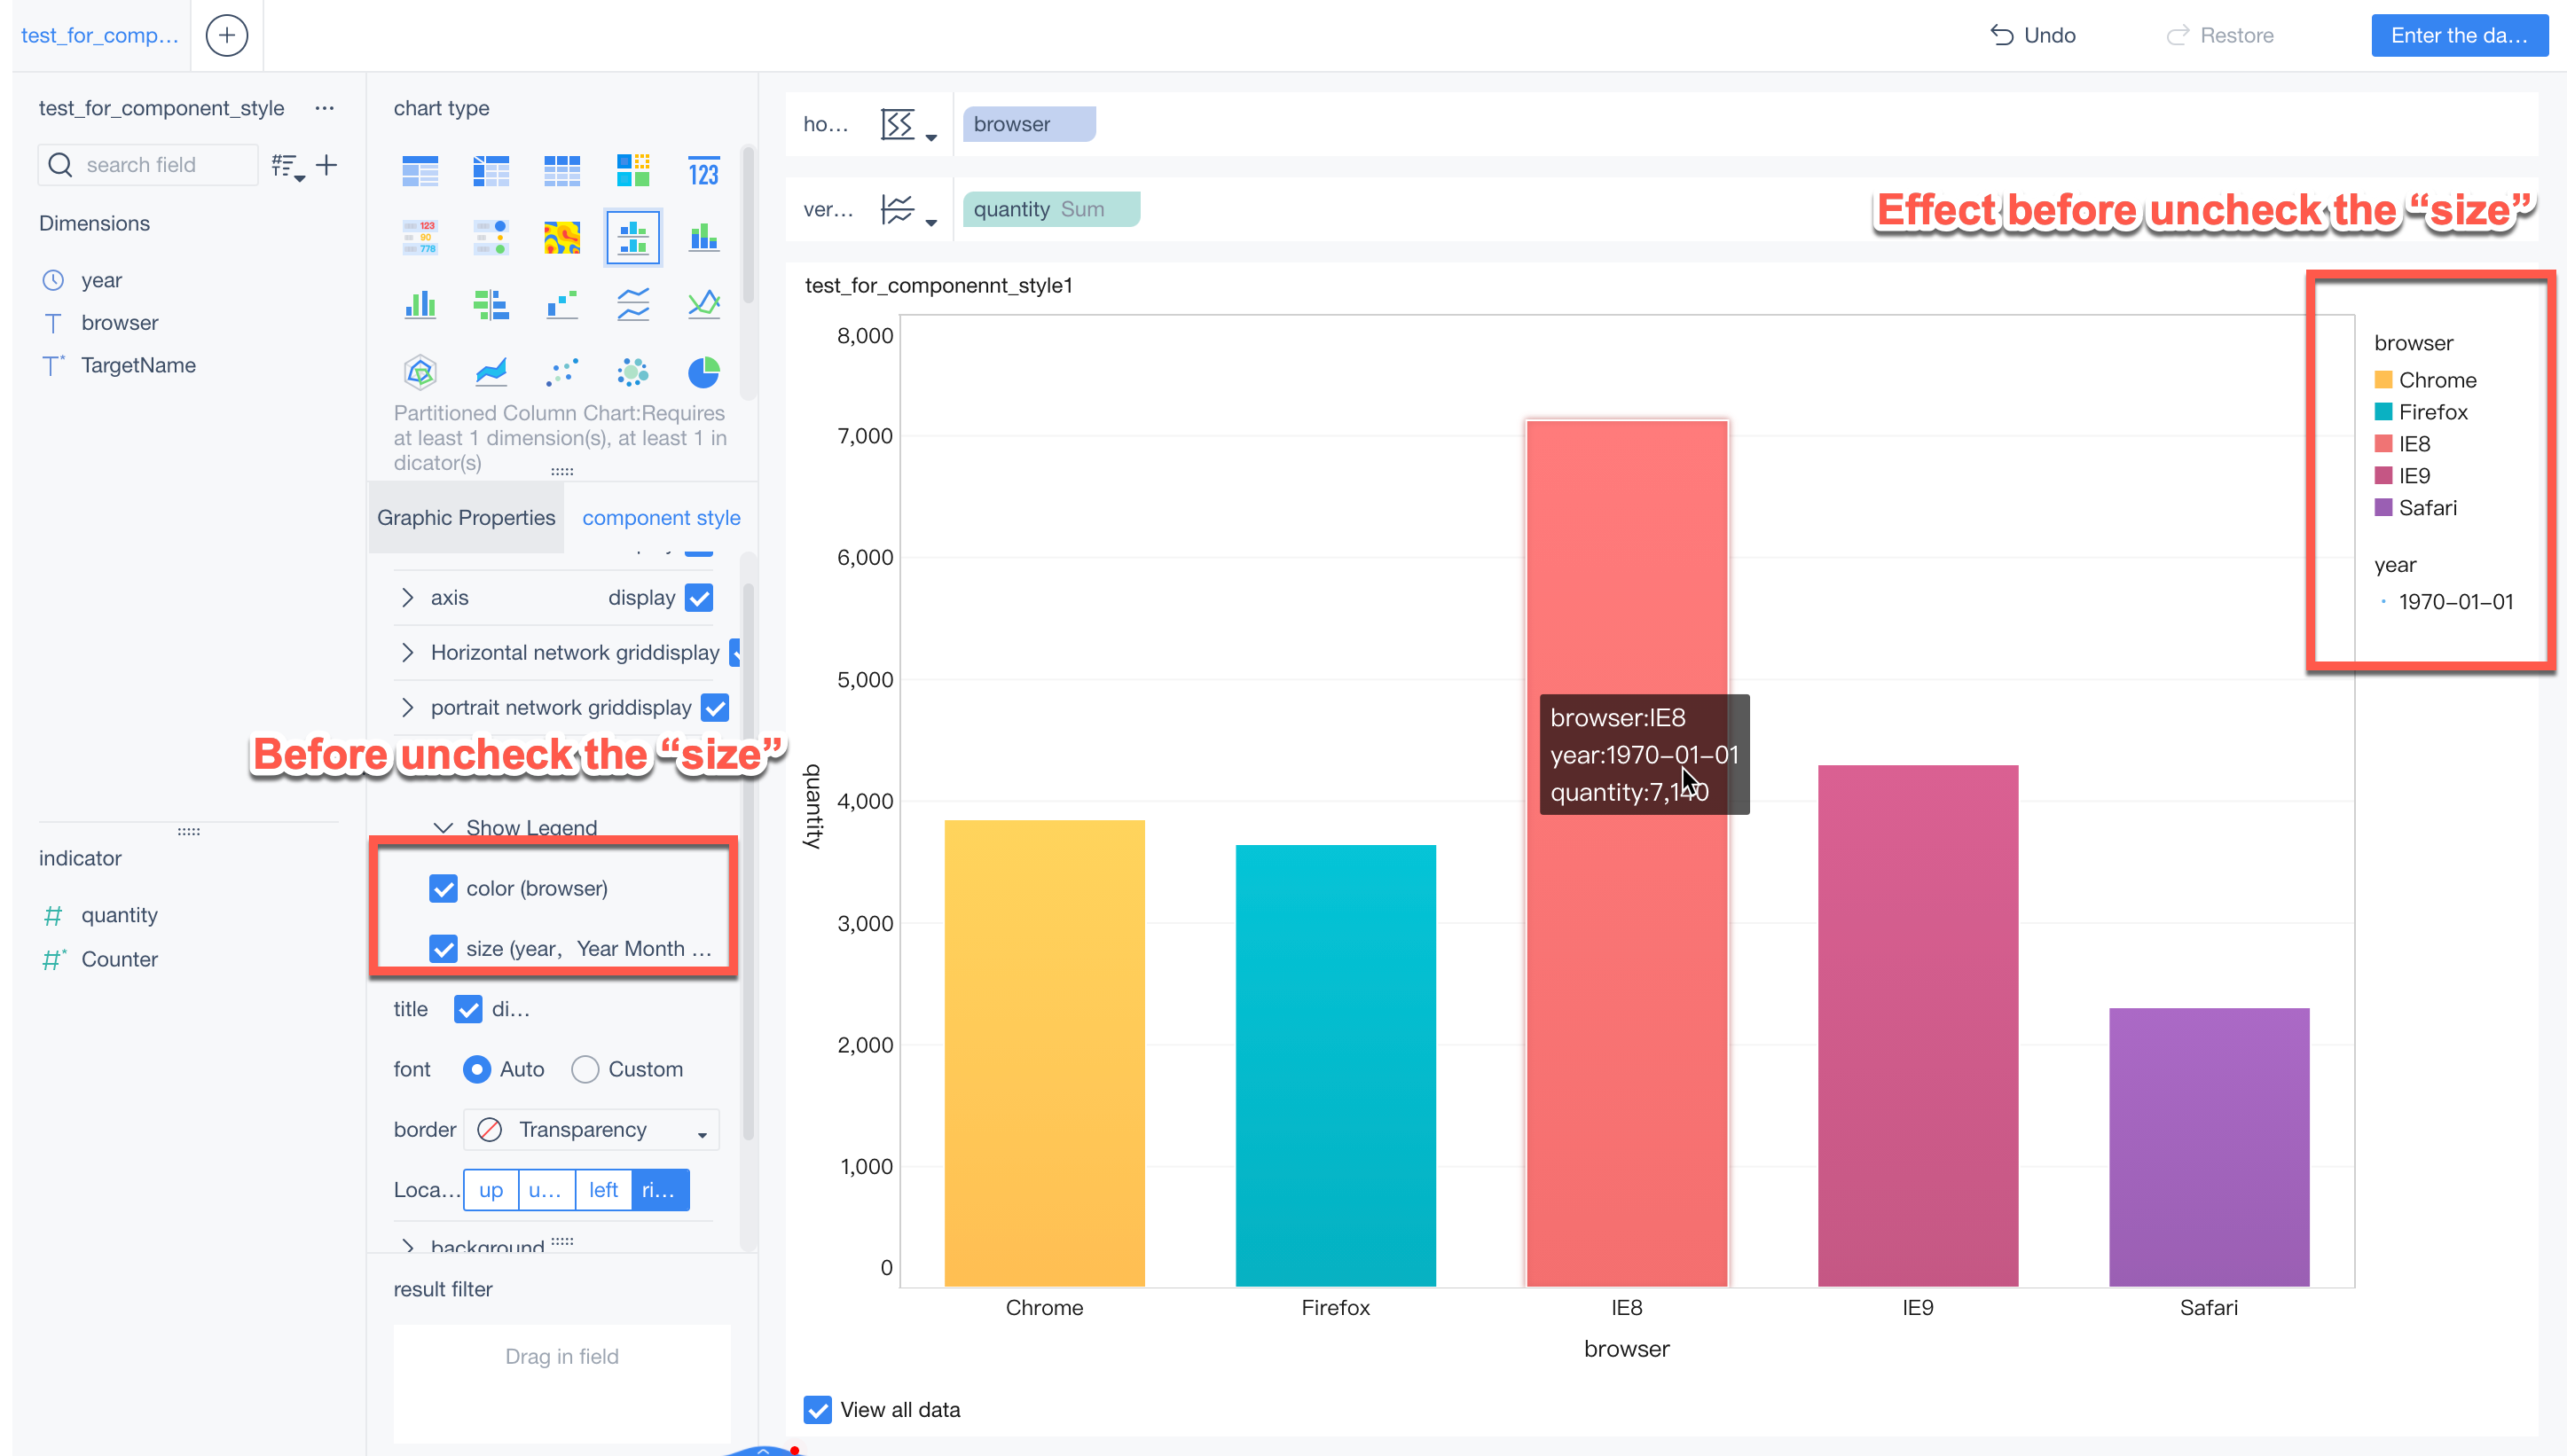Open the test_for_comp... tab
This screenshot has height=1456, width=2567.
point(100,35)
